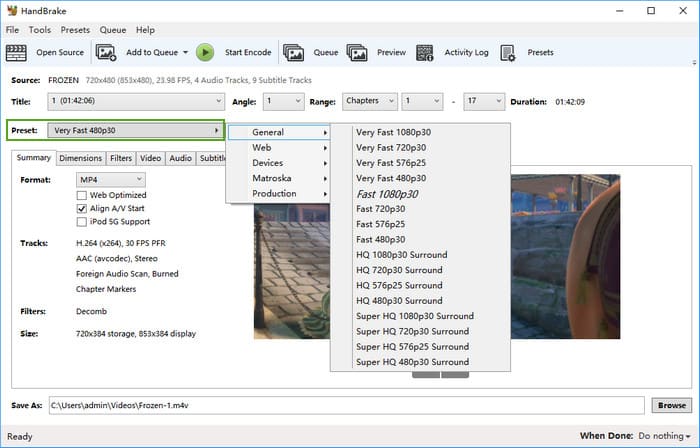Click the Start Encode label
The height and width of the screenshot is (448, 700).
[x=248, y=53]
